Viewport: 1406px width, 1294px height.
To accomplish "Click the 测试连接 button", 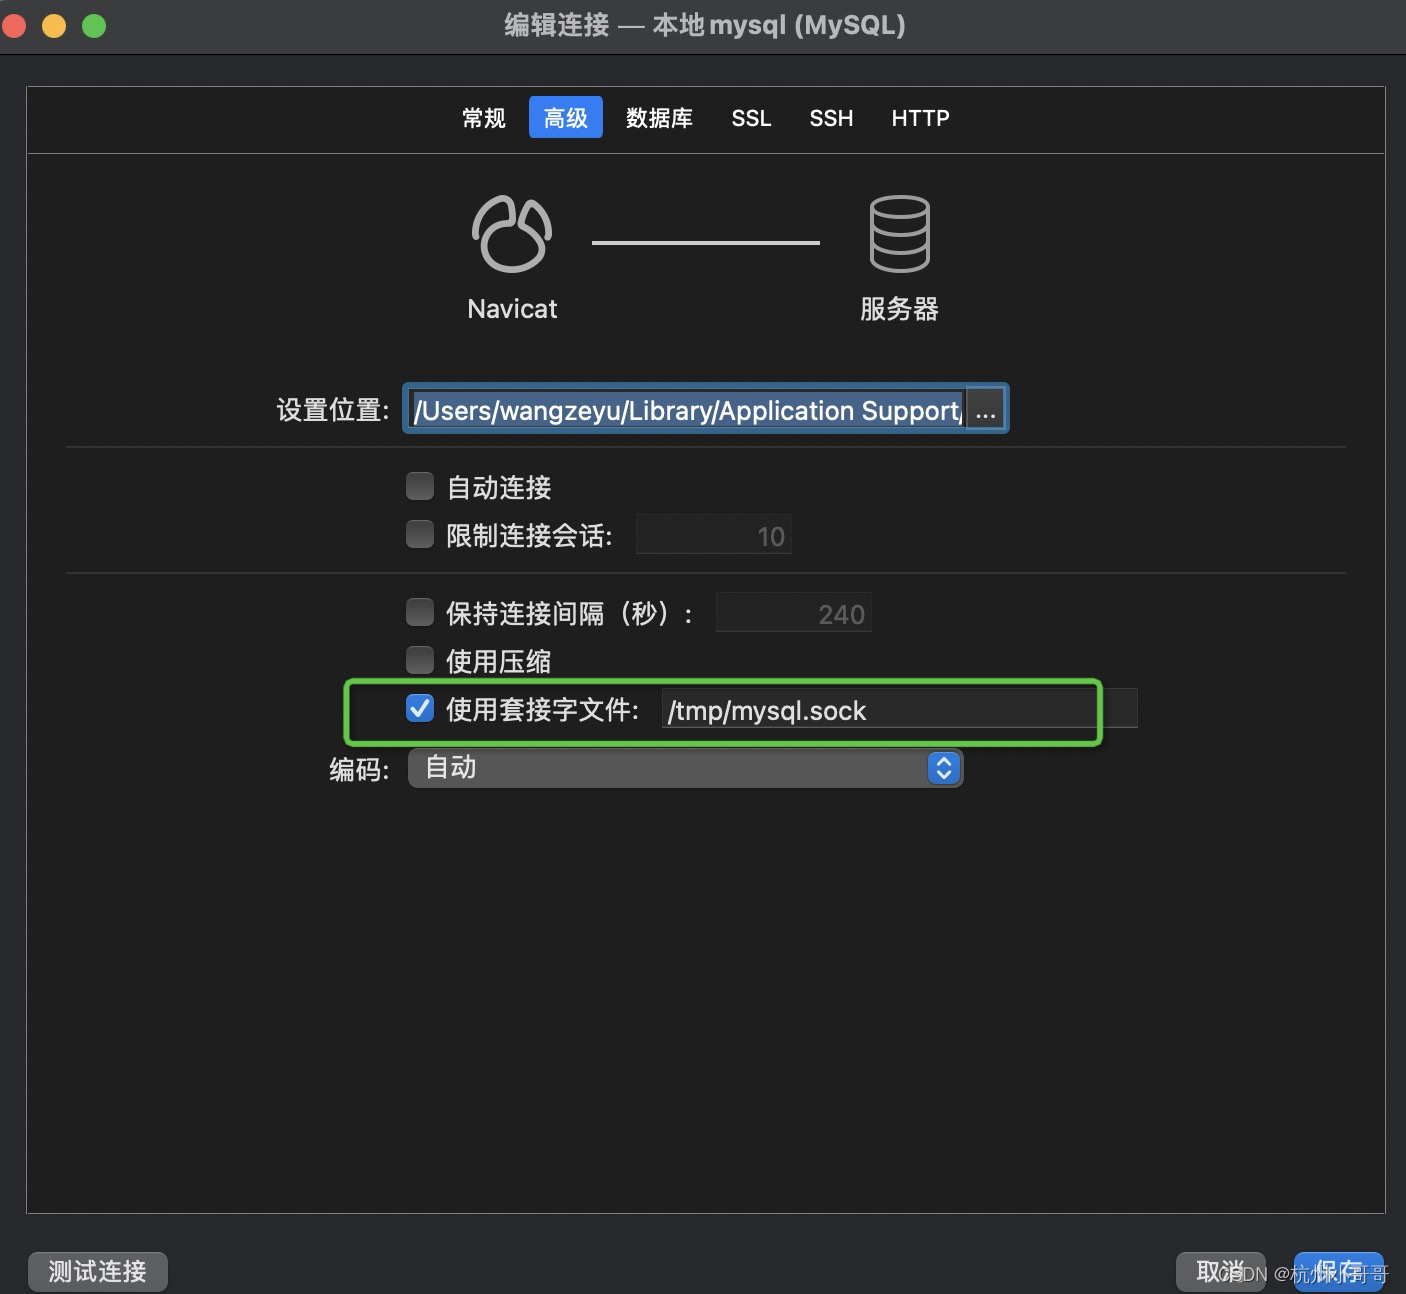I will tap(97, 1271).
